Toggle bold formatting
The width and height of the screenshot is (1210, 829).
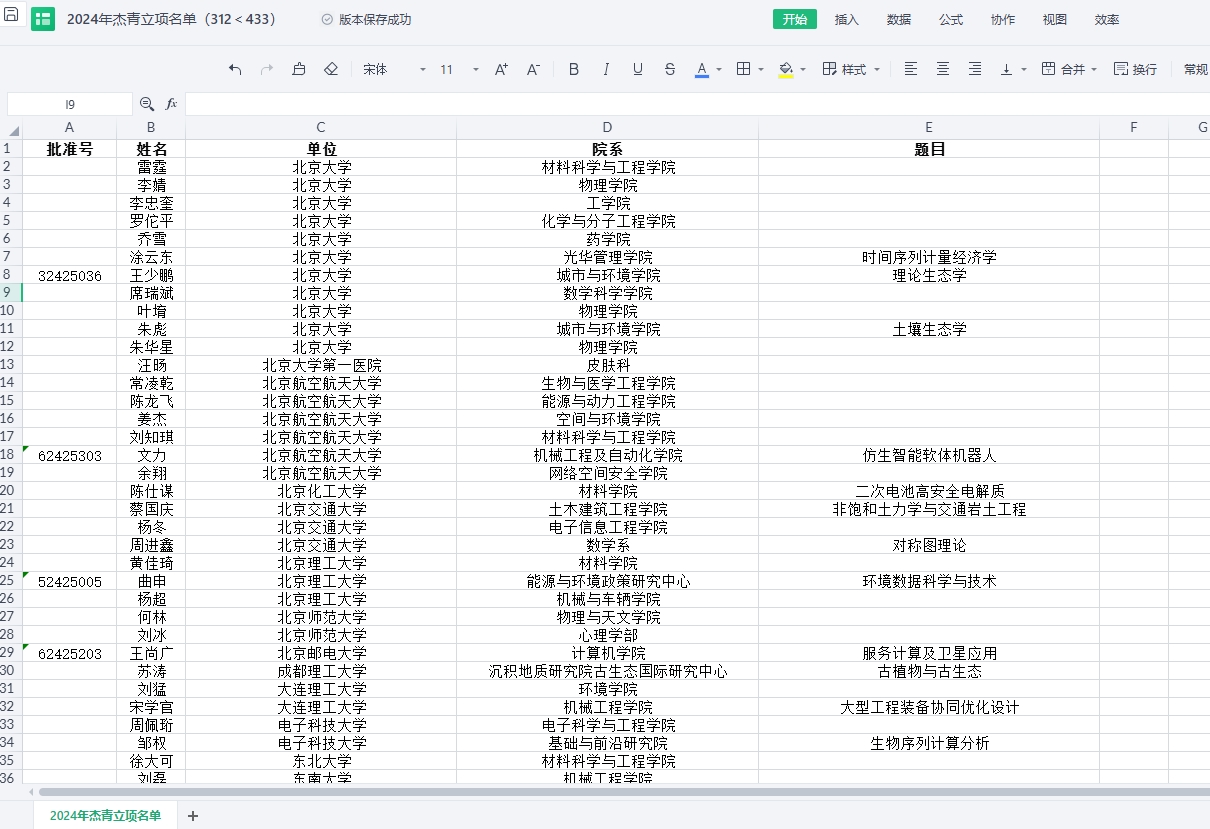[574, 69]
